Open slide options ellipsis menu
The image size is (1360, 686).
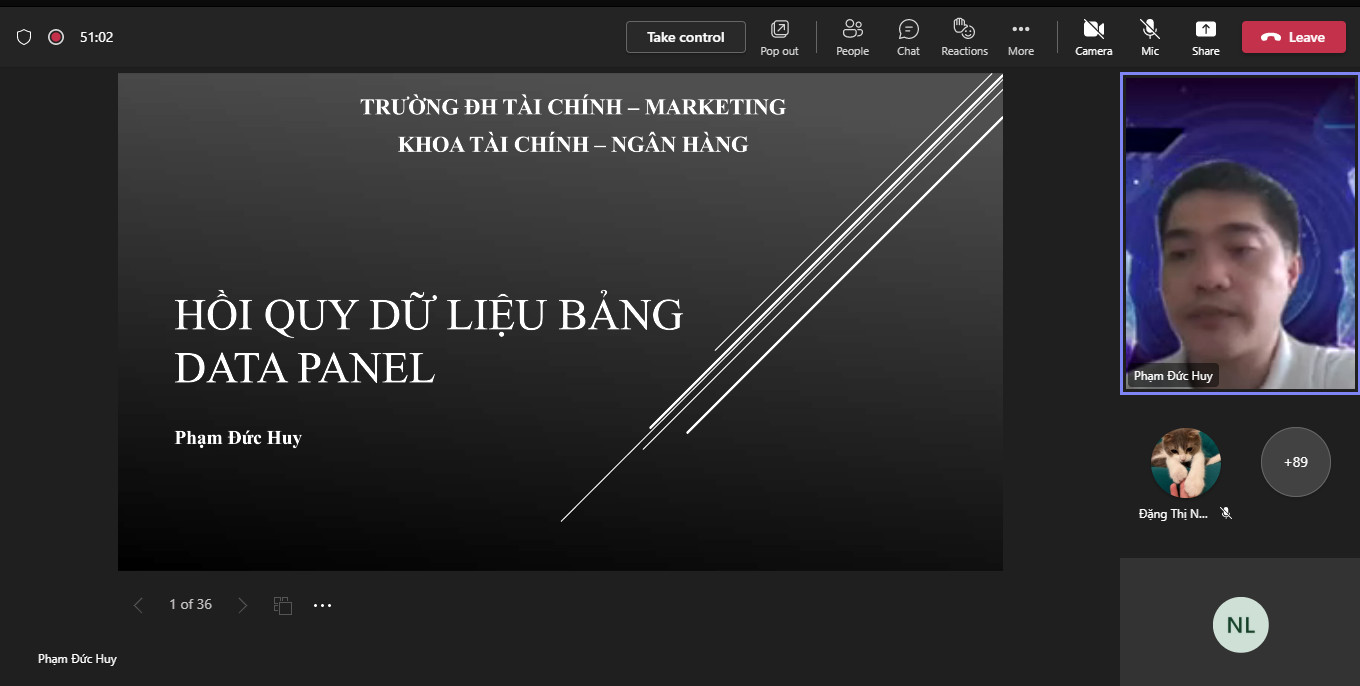(x=322, y=605)
